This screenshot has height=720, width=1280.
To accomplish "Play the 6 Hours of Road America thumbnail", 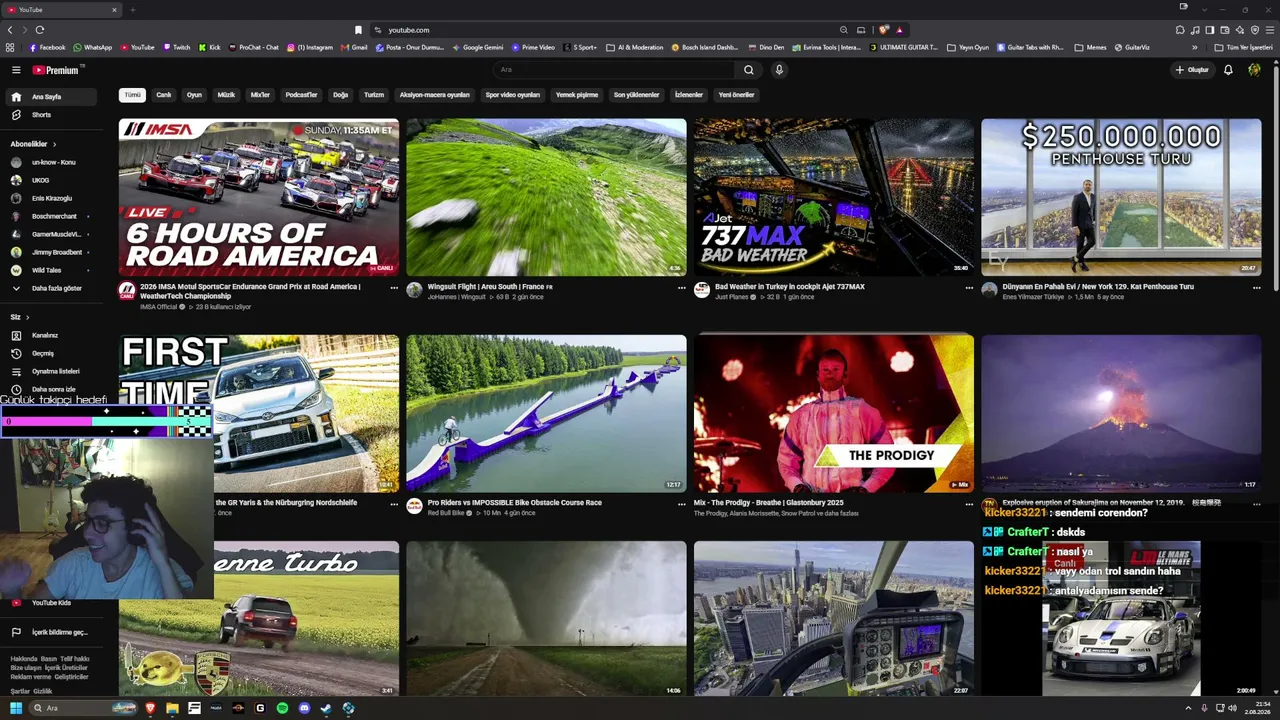I will (x=259, y=198).
